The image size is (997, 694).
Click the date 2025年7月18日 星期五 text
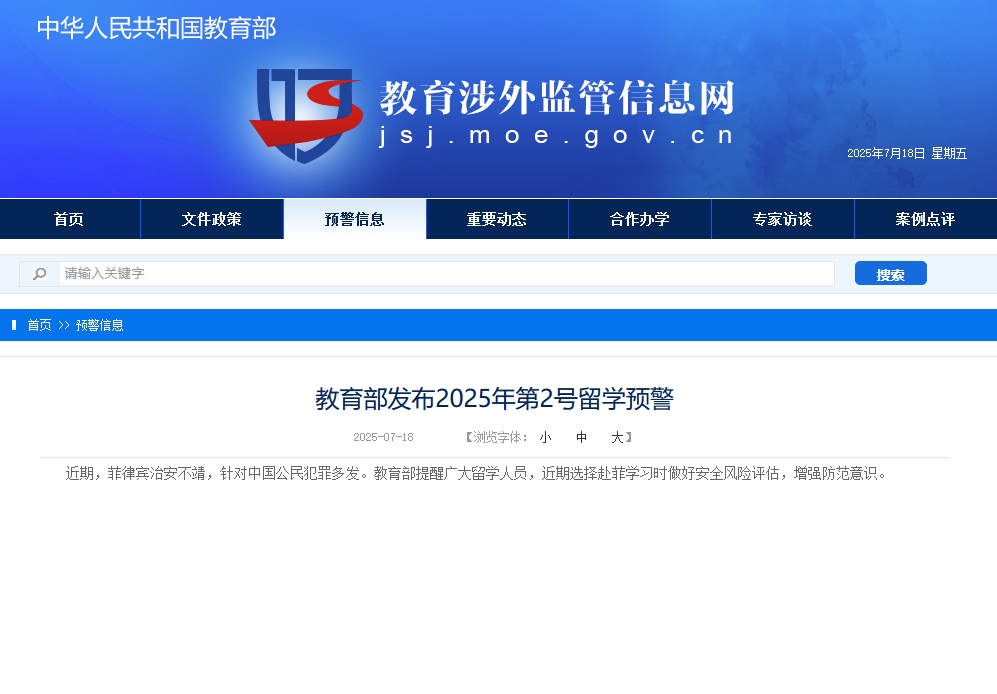(906, 153)
